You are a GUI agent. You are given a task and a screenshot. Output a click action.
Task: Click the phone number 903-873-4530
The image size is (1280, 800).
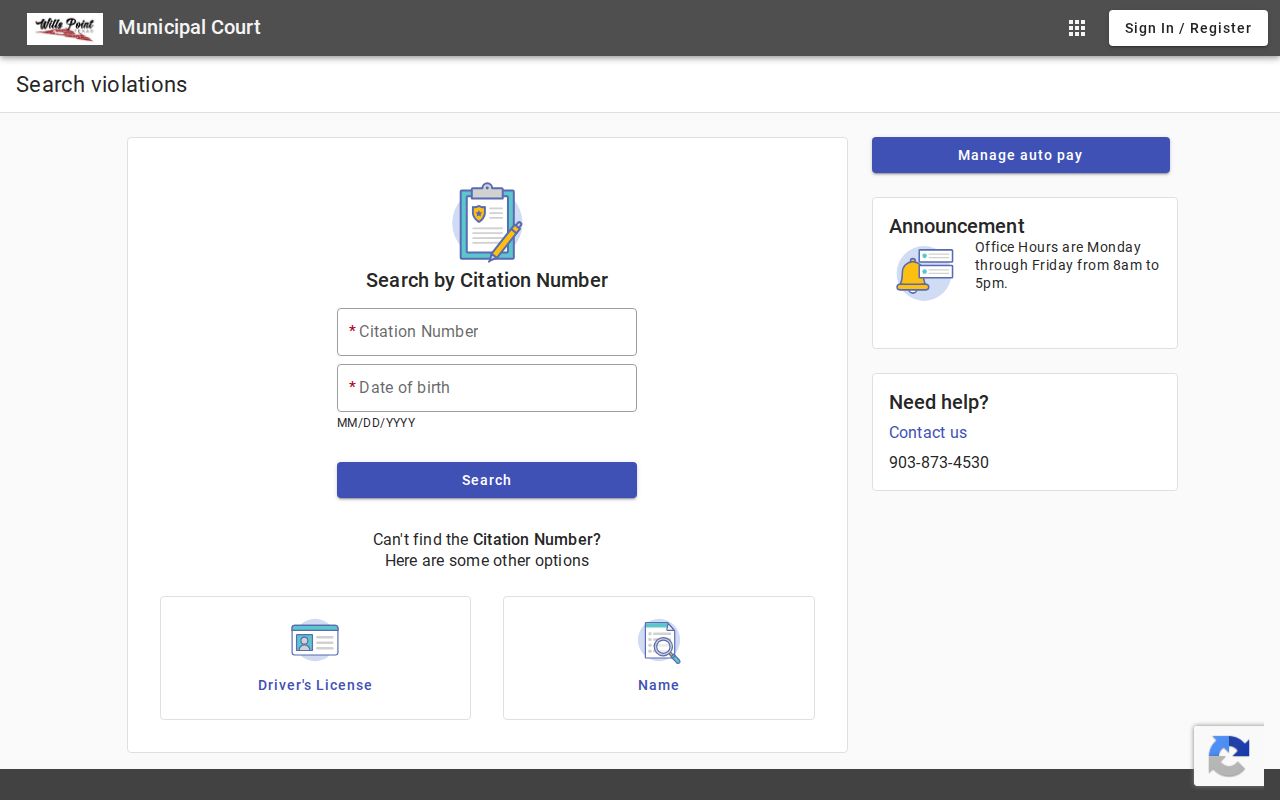pos(939,462)
